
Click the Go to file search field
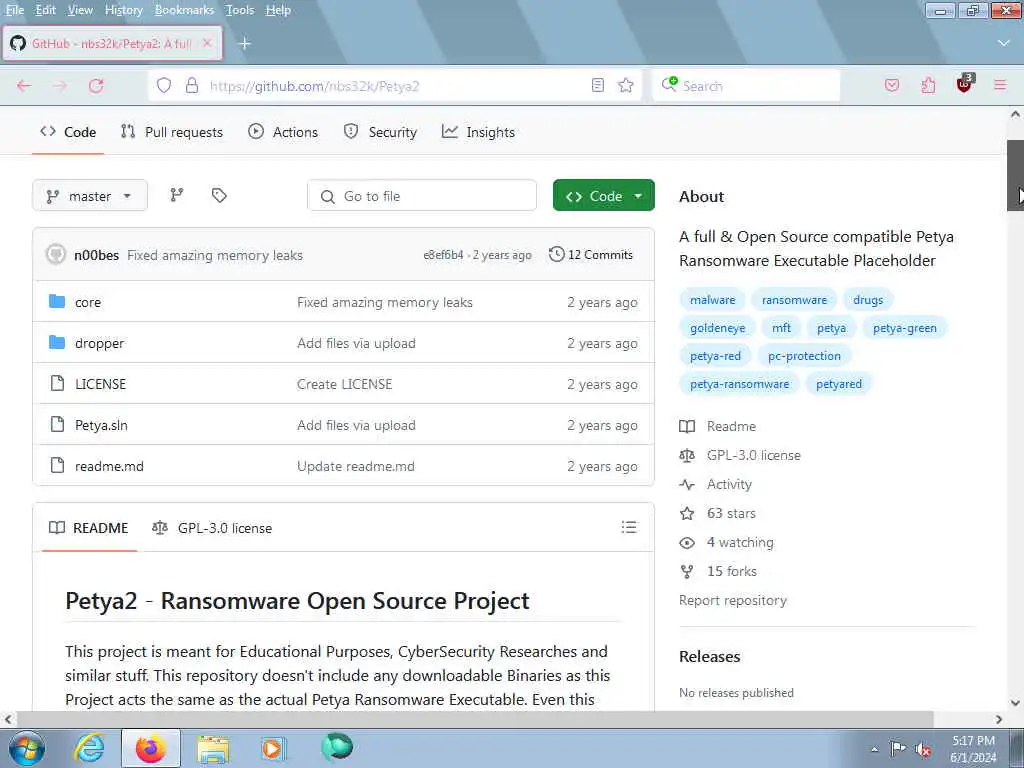[422, 196]
